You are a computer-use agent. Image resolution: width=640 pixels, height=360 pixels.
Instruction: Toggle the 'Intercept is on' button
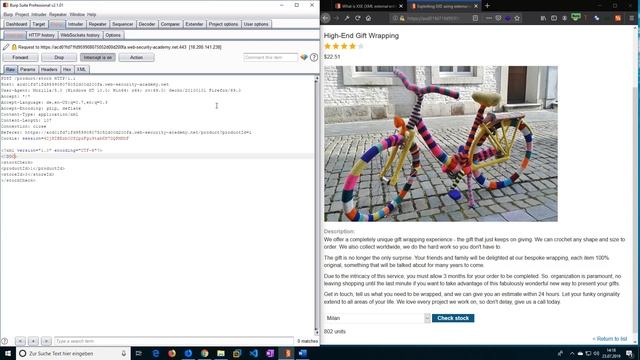(x=98, y=58)
